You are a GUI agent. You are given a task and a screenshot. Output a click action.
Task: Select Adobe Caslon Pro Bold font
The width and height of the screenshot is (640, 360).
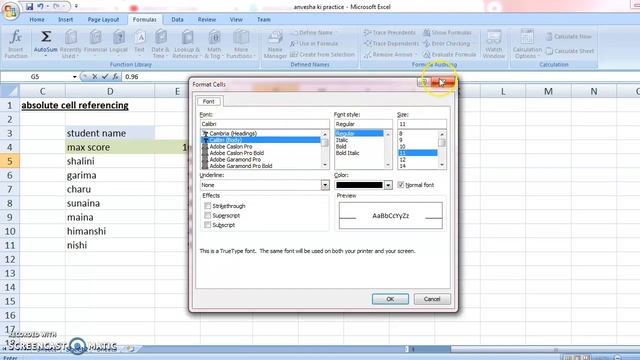coord(237,153)
